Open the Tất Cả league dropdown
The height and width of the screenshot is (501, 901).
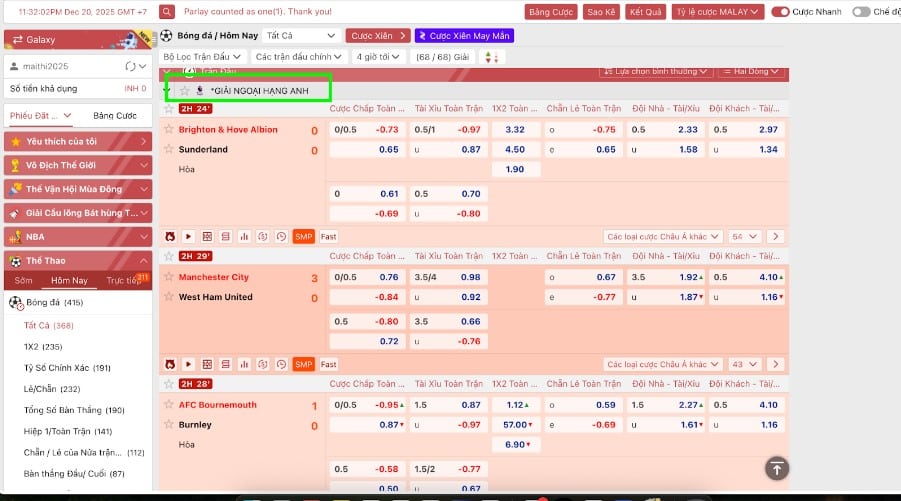coord(301,36)
